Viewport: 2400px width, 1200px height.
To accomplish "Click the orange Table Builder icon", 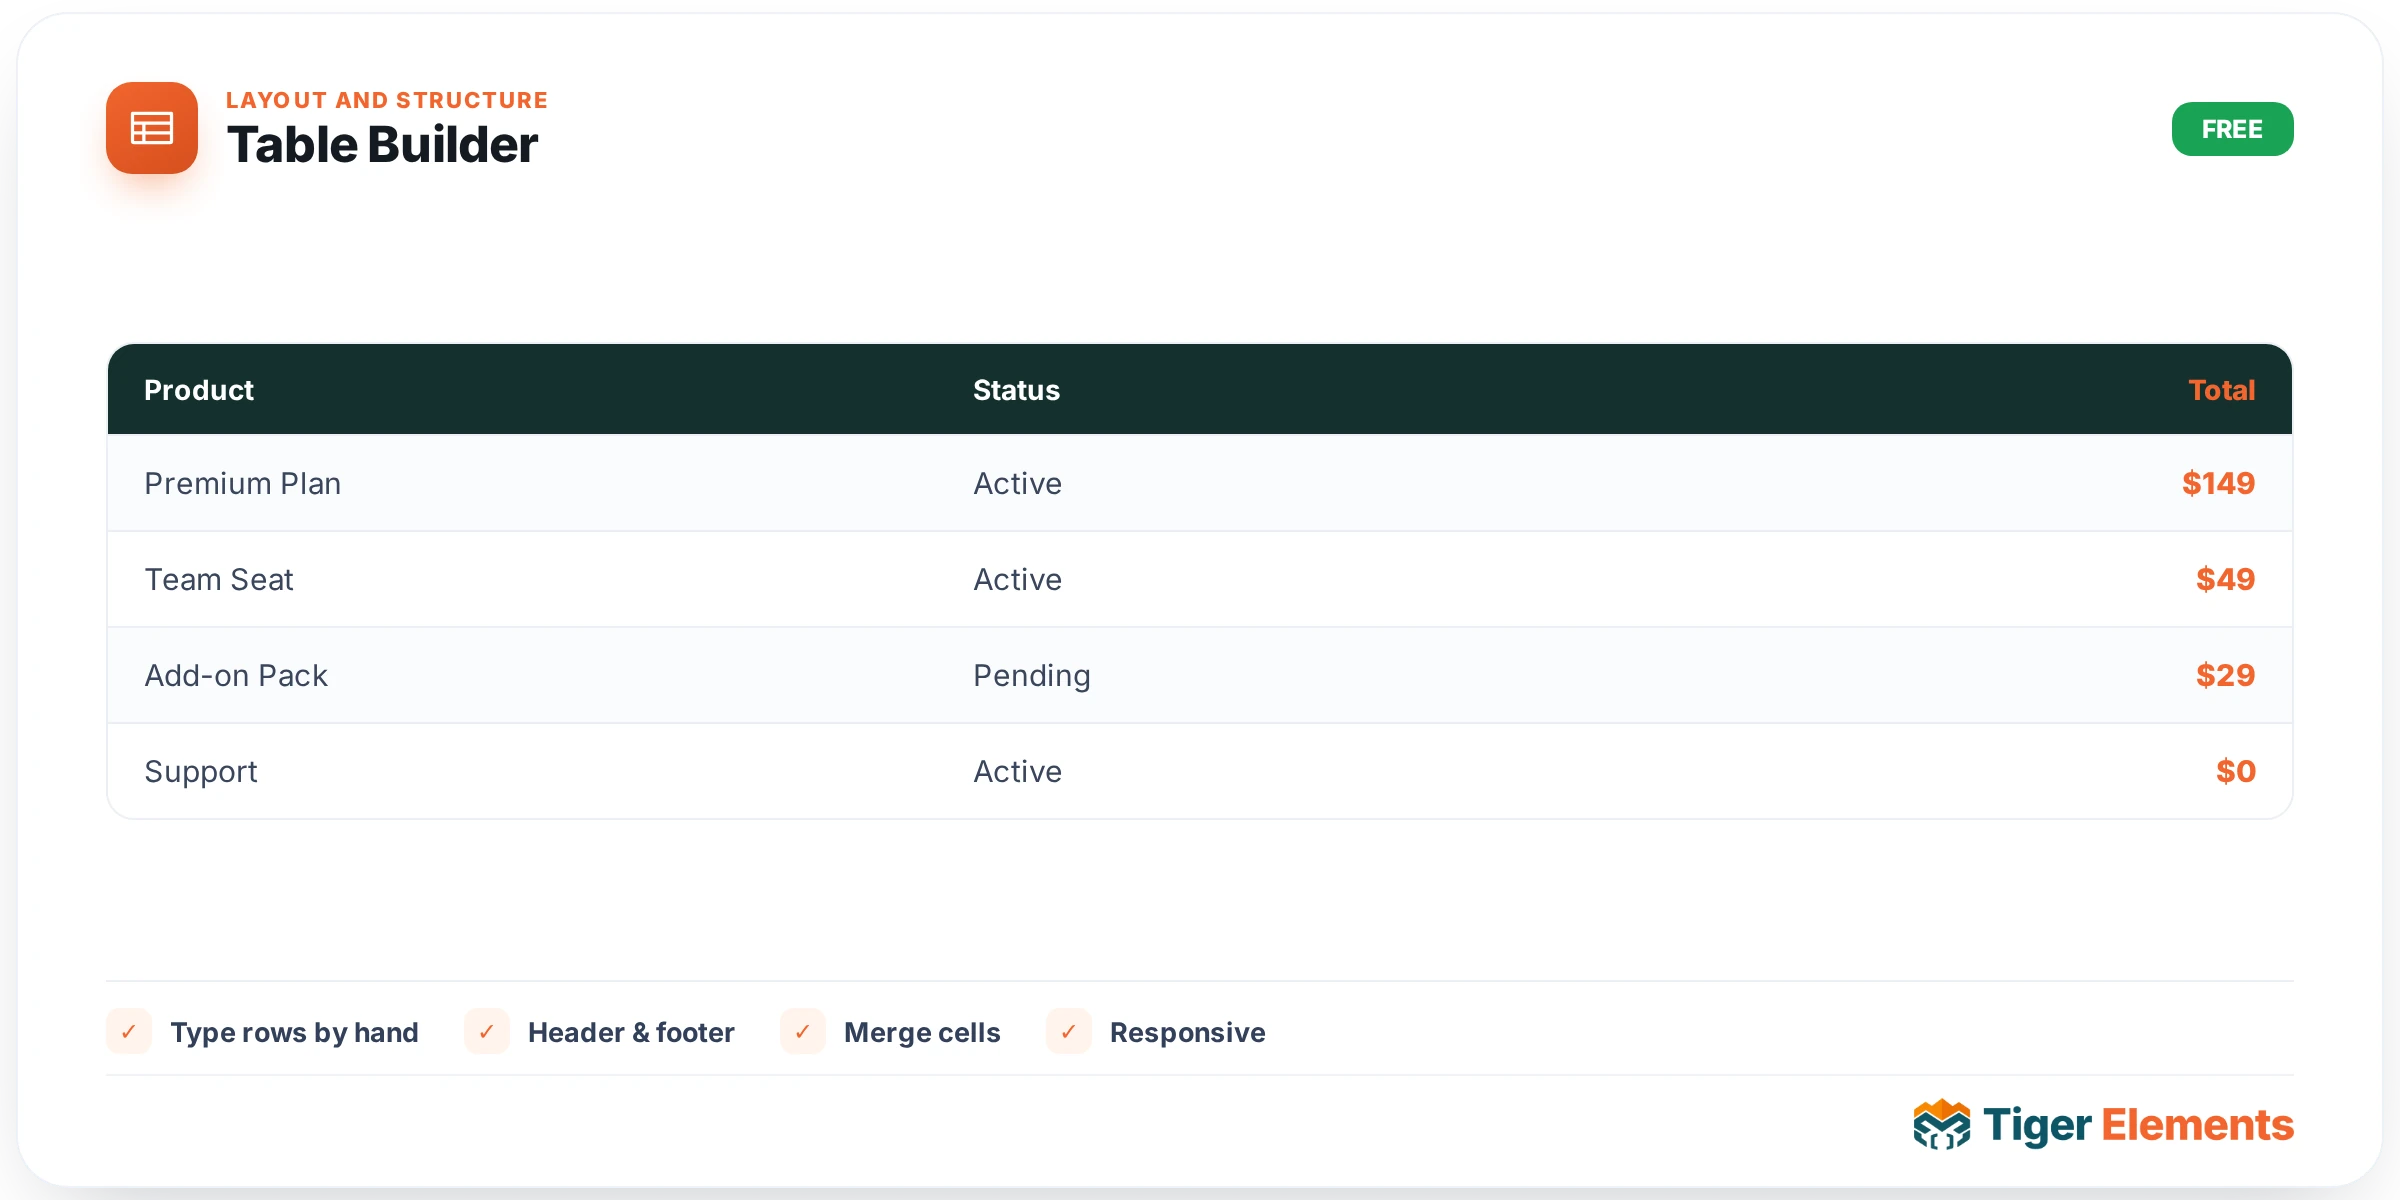I will tap(152, 128).
